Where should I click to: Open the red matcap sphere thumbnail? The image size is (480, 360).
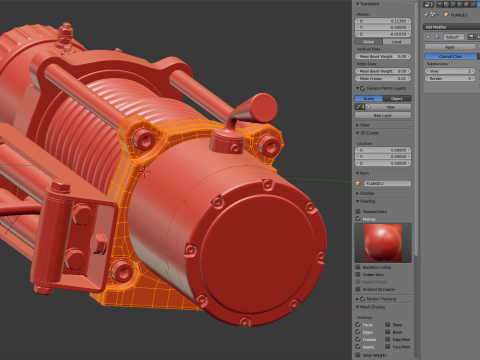coord(383,243)
